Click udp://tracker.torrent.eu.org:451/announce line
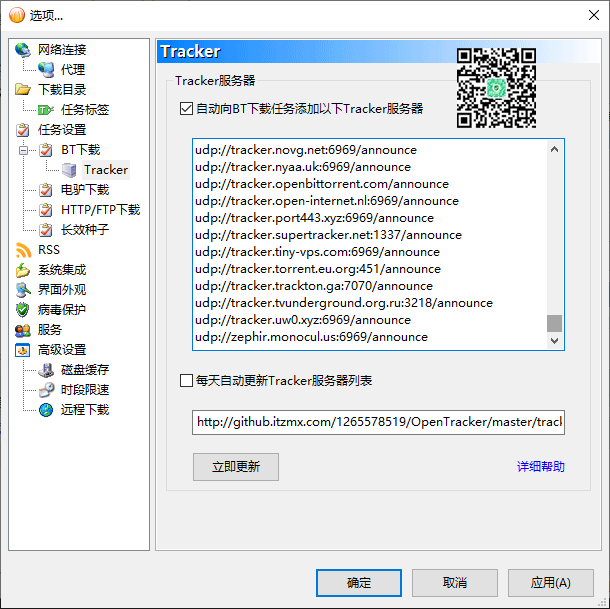The width and height of the screenshot is (610, 609). (318, 269)
